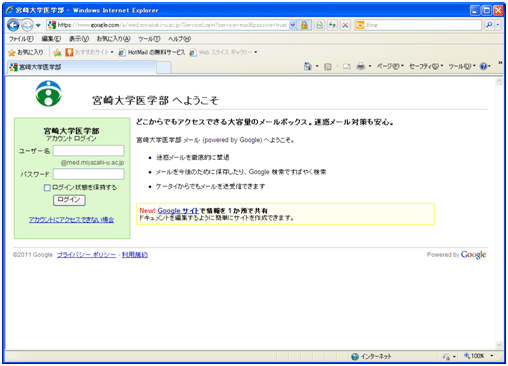The width and height of the screenshot is (508, 366).
Task: Open the Help question mark icon
Action: pos(483,66)
